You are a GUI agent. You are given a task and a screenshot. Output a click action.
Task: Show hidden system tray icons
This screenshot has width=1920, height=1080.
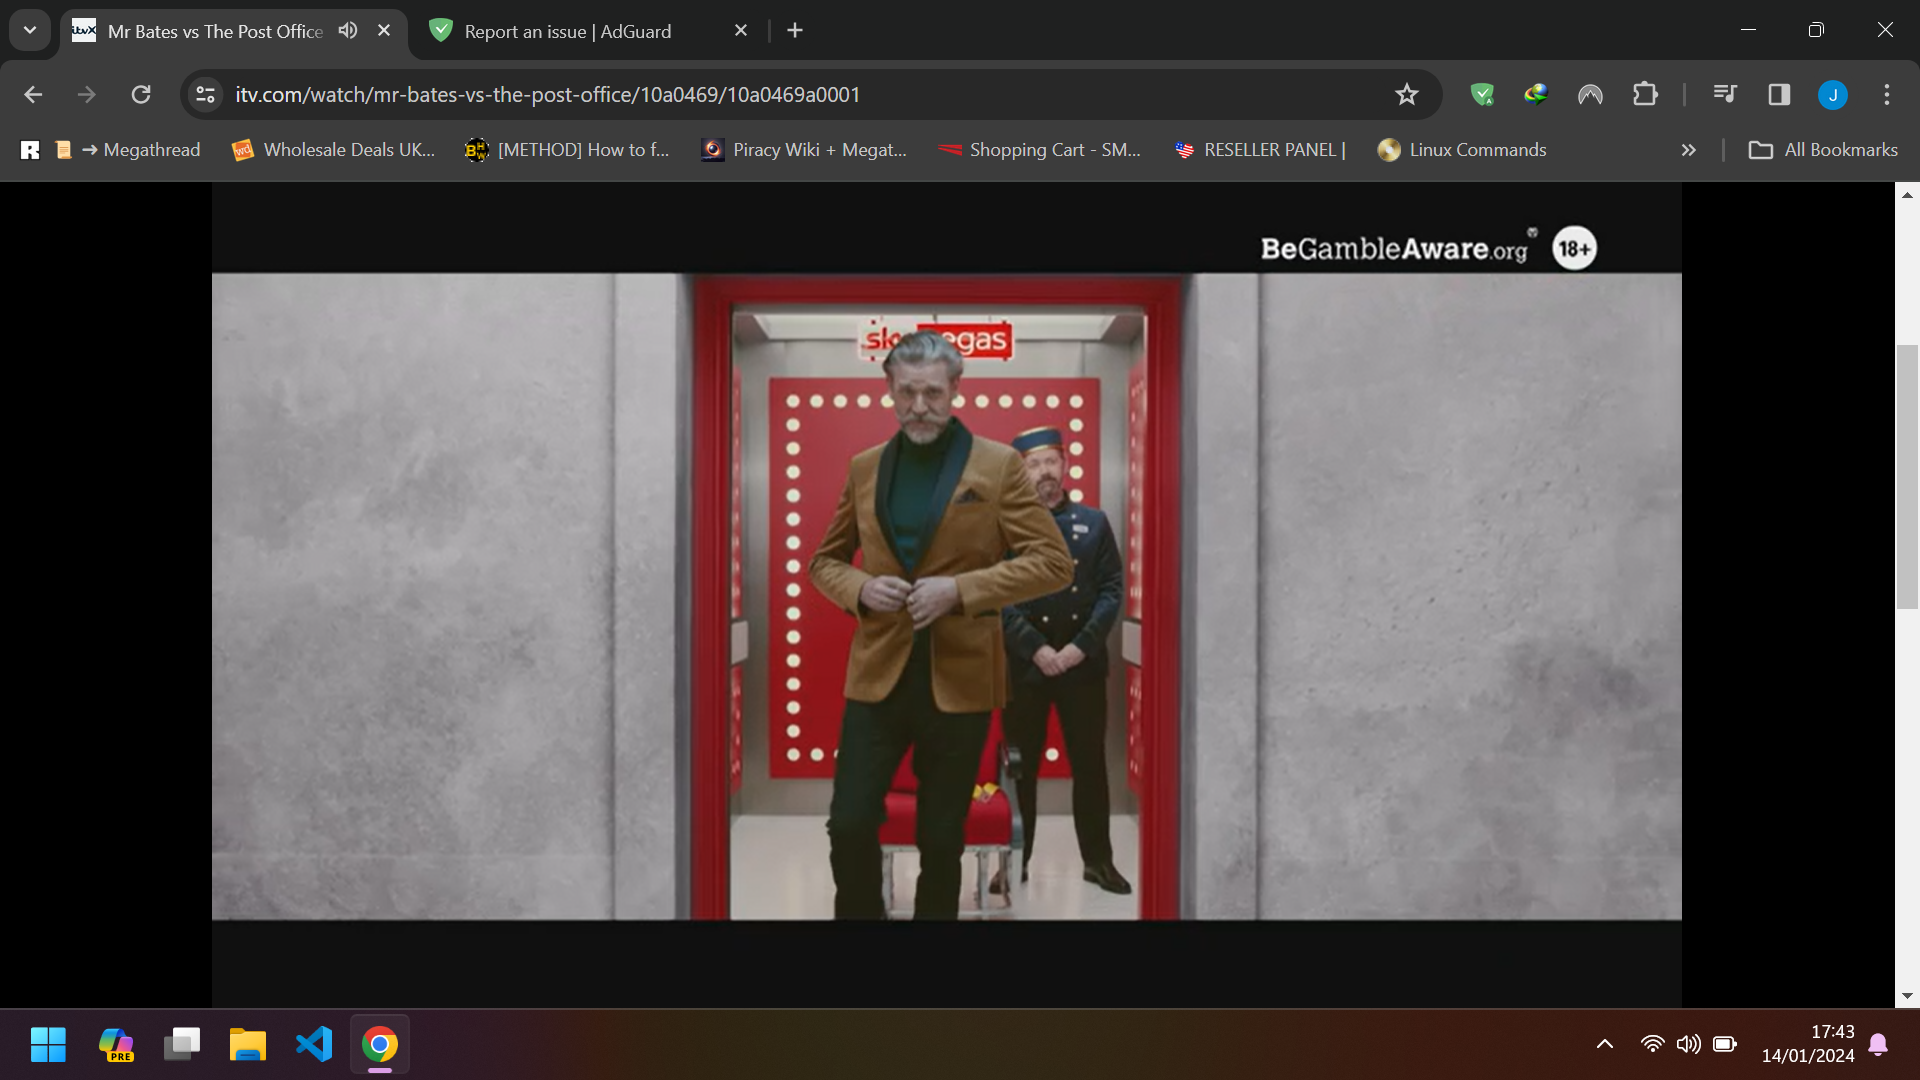click(1604, 1043)
